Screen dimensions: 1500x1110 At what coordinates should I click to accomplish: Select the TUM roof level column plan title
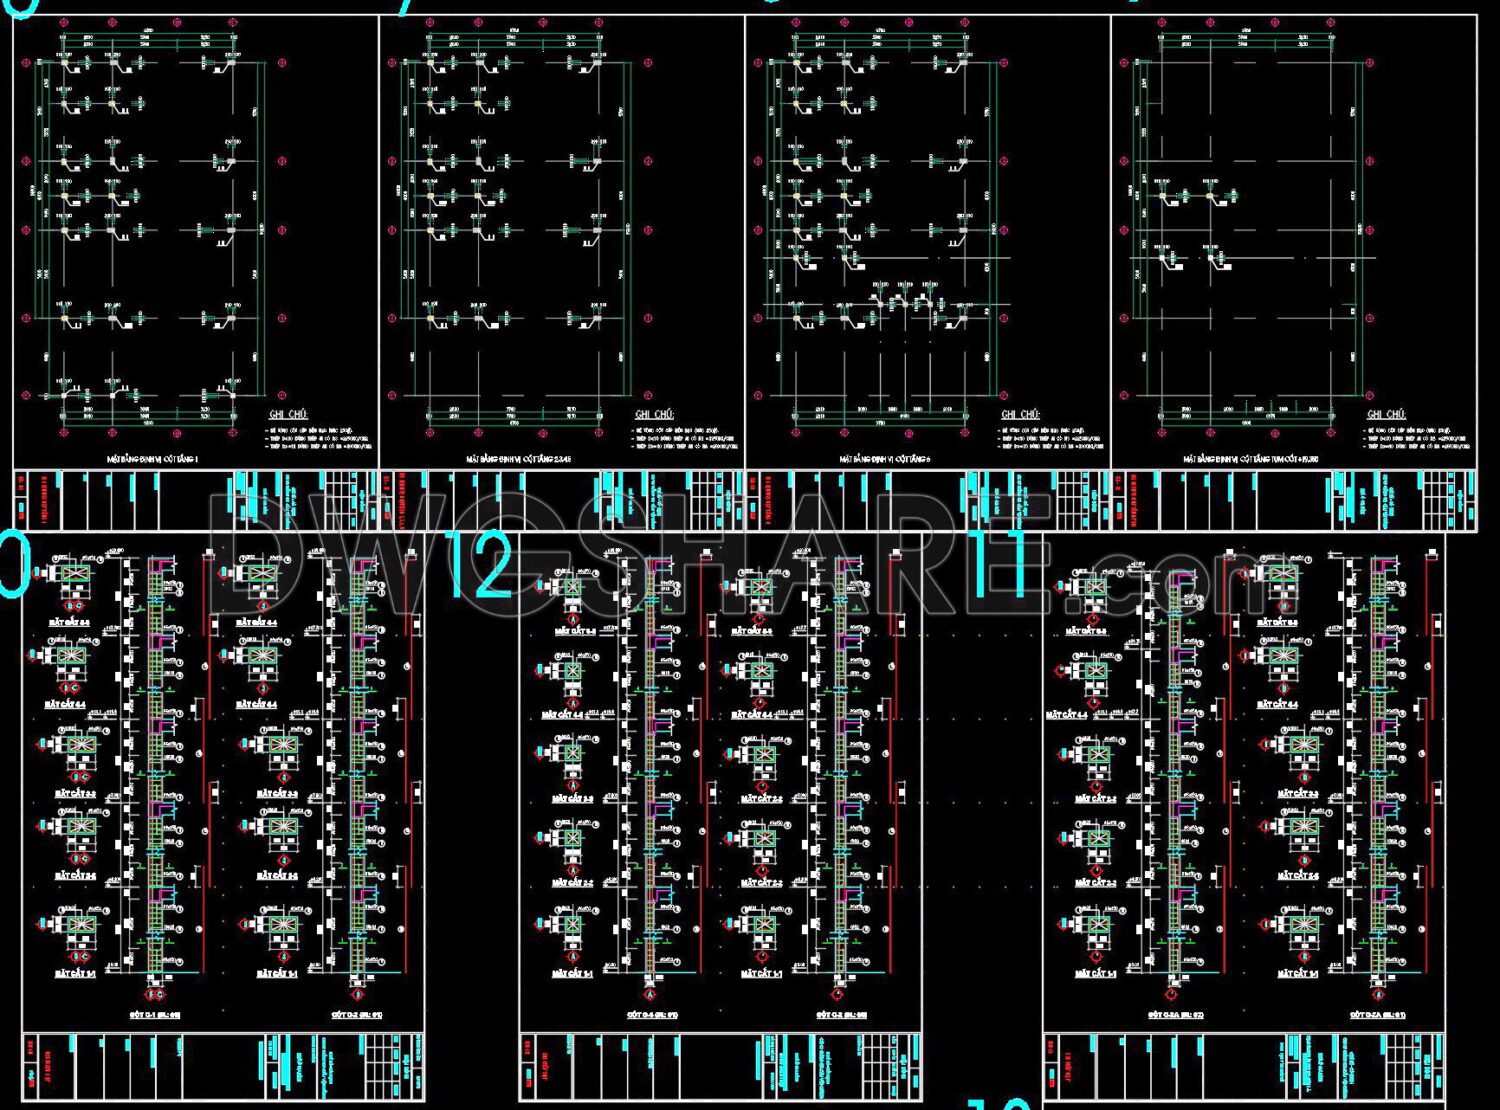pos(1257,459)
